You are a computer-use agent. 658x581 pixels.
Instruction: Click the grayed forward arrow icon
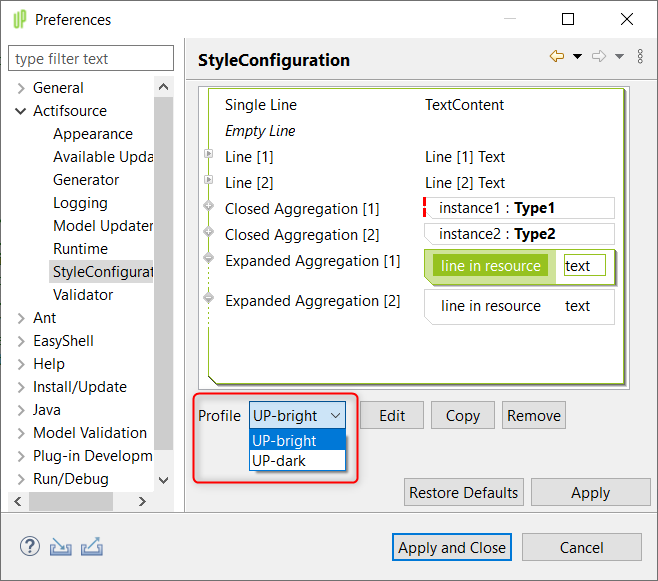pyautogui.click(x=599, y=57)
